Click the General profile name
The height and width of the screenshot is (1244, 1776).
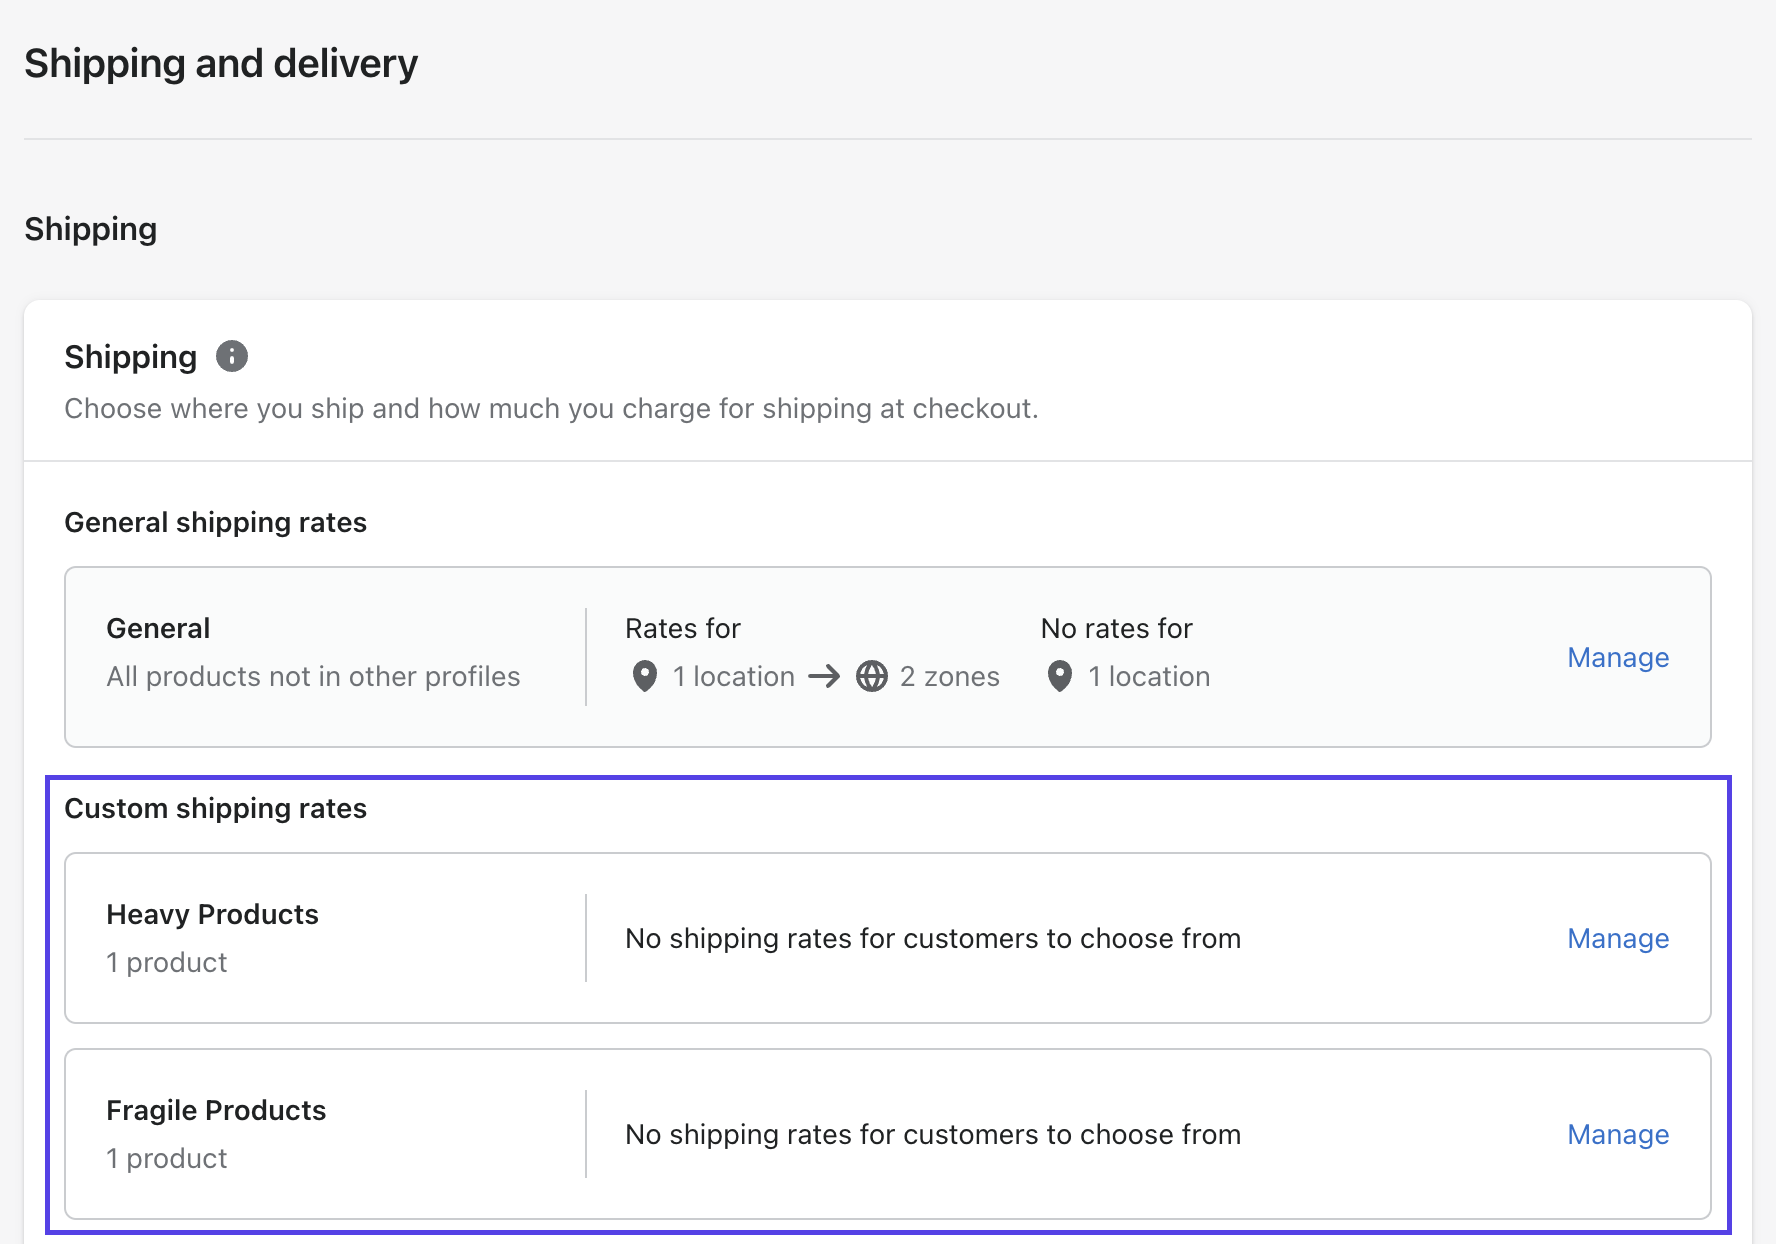[x=158, y=628]
